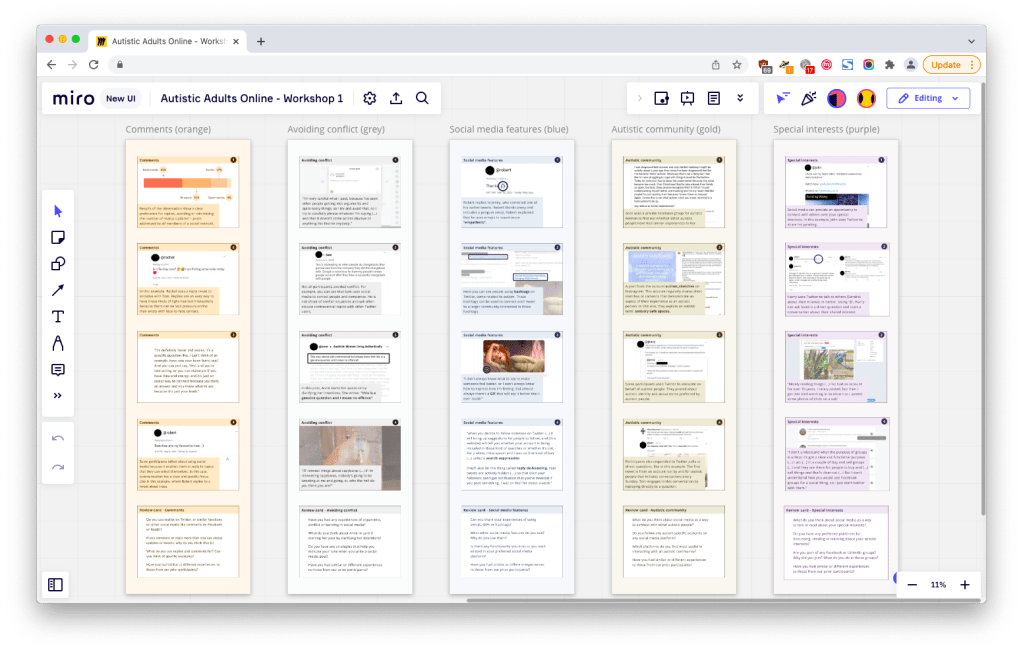Expand more tools with the double chevron
The height and width of the screenshot is (652, 1023).
58,395
